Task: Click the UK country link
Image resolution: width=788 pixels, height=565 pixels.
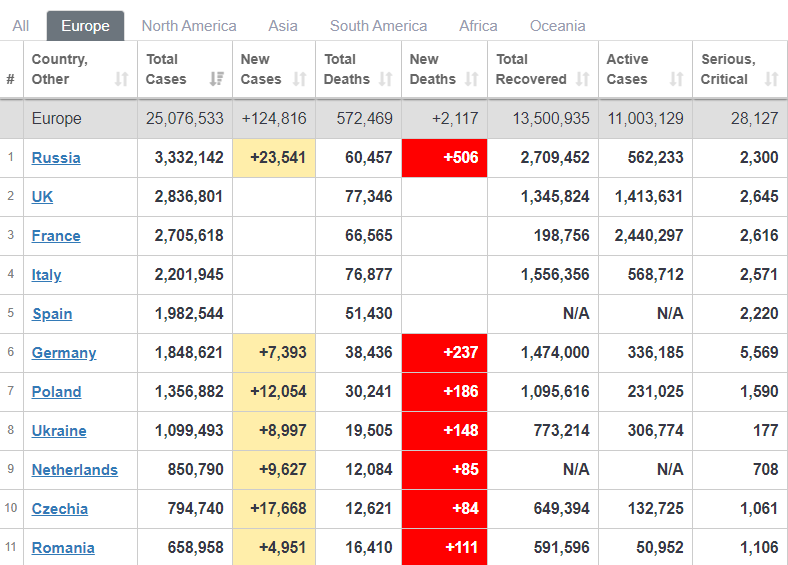Action: click(x=42, y=197)
